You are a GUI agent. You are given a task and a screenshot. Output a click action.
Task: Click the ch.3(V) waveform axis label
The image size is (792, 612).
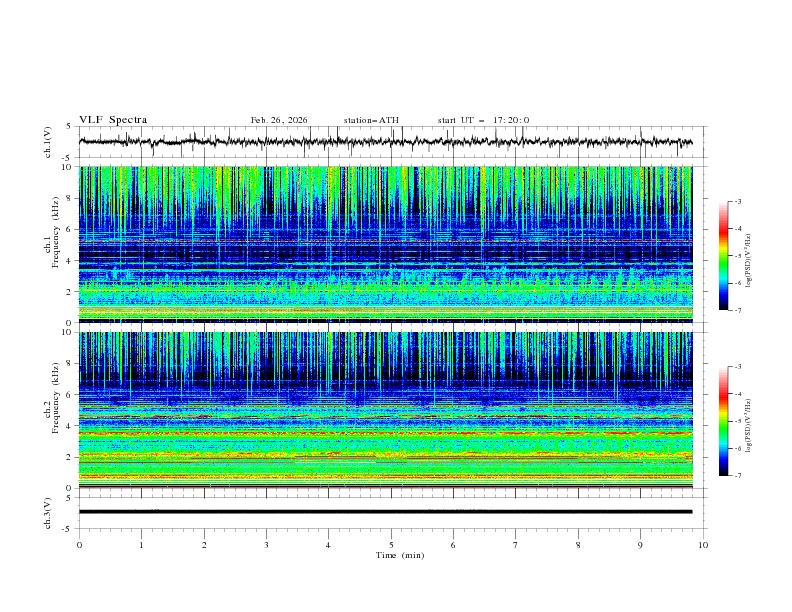click(x=48, y=513)
